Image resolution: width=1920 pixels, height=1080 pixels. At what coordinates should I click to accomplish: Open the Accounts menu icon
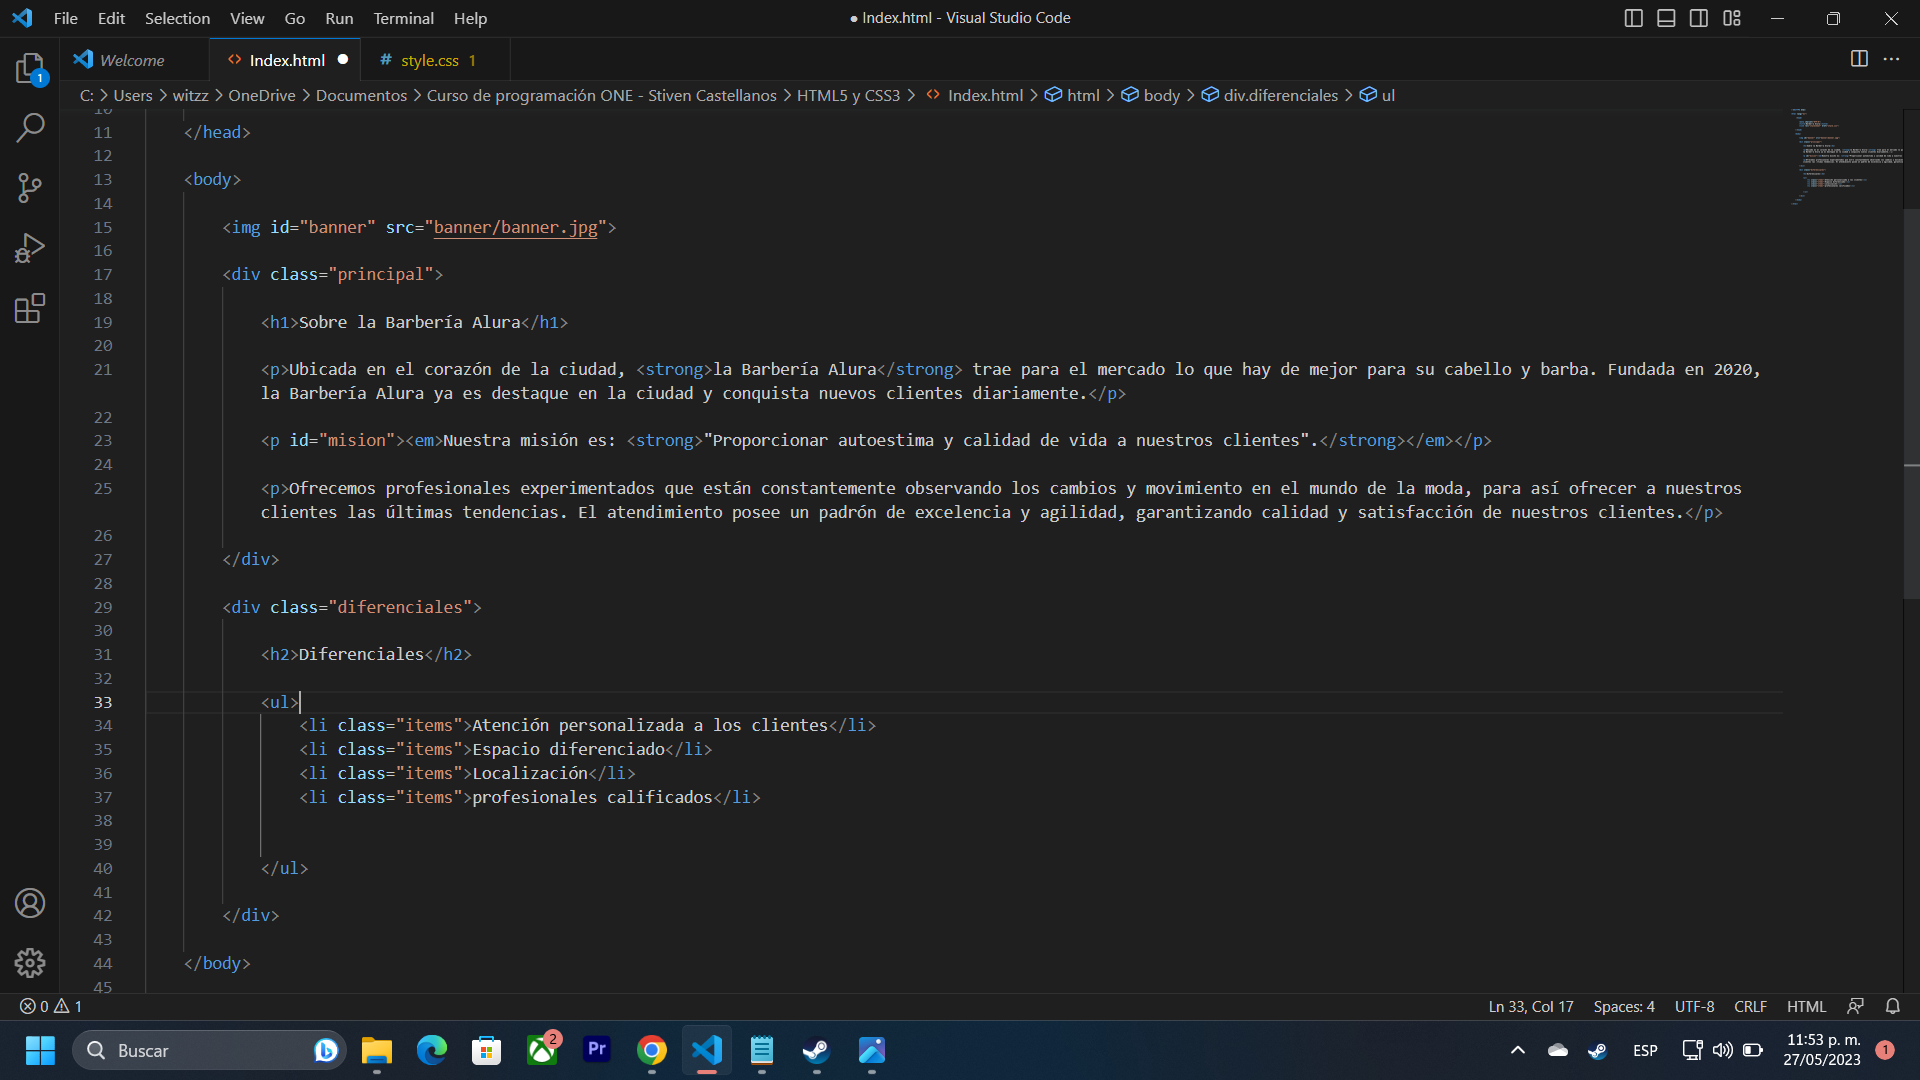click(30, 903)
